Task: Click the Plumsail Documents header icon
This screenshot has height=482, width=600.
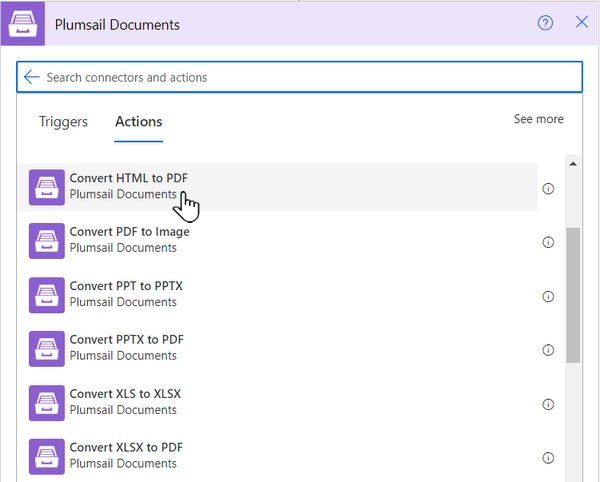Action: (23, 24)
